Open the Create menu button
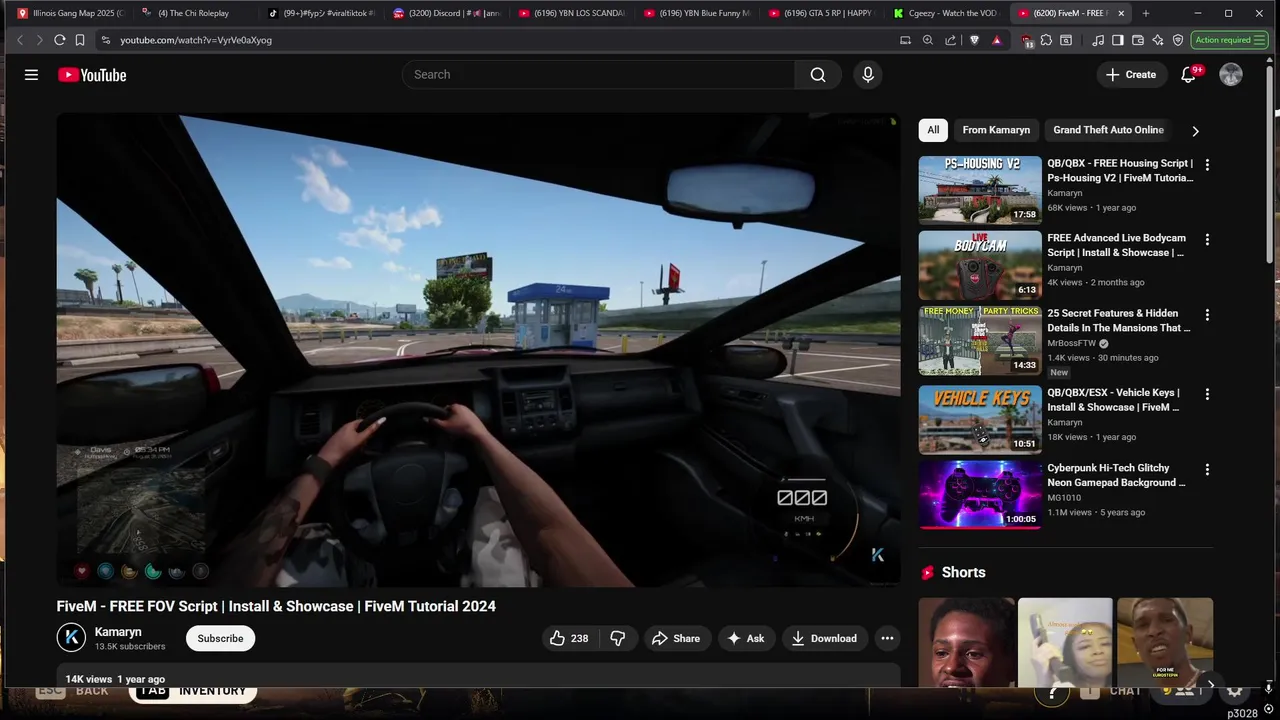 coord(1131,75)
